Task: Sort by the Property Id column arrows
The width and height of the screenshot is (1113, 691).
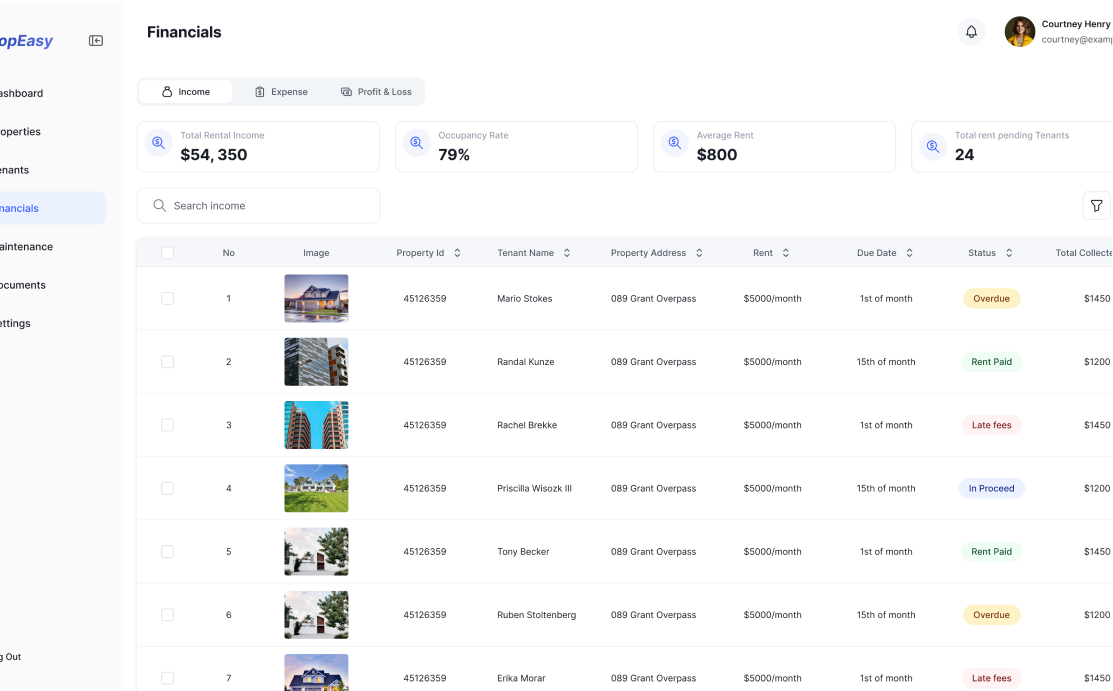Action: (457, 253)
